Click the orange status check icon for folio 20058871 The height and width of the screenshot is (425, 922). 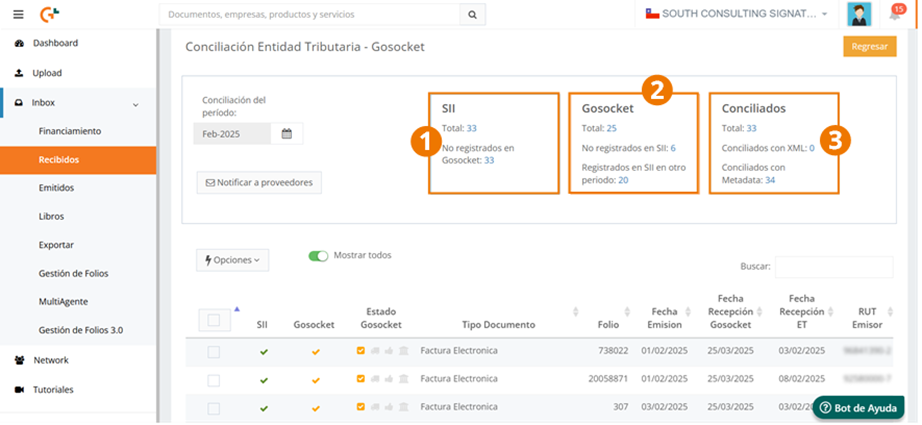tap(360, 379)
